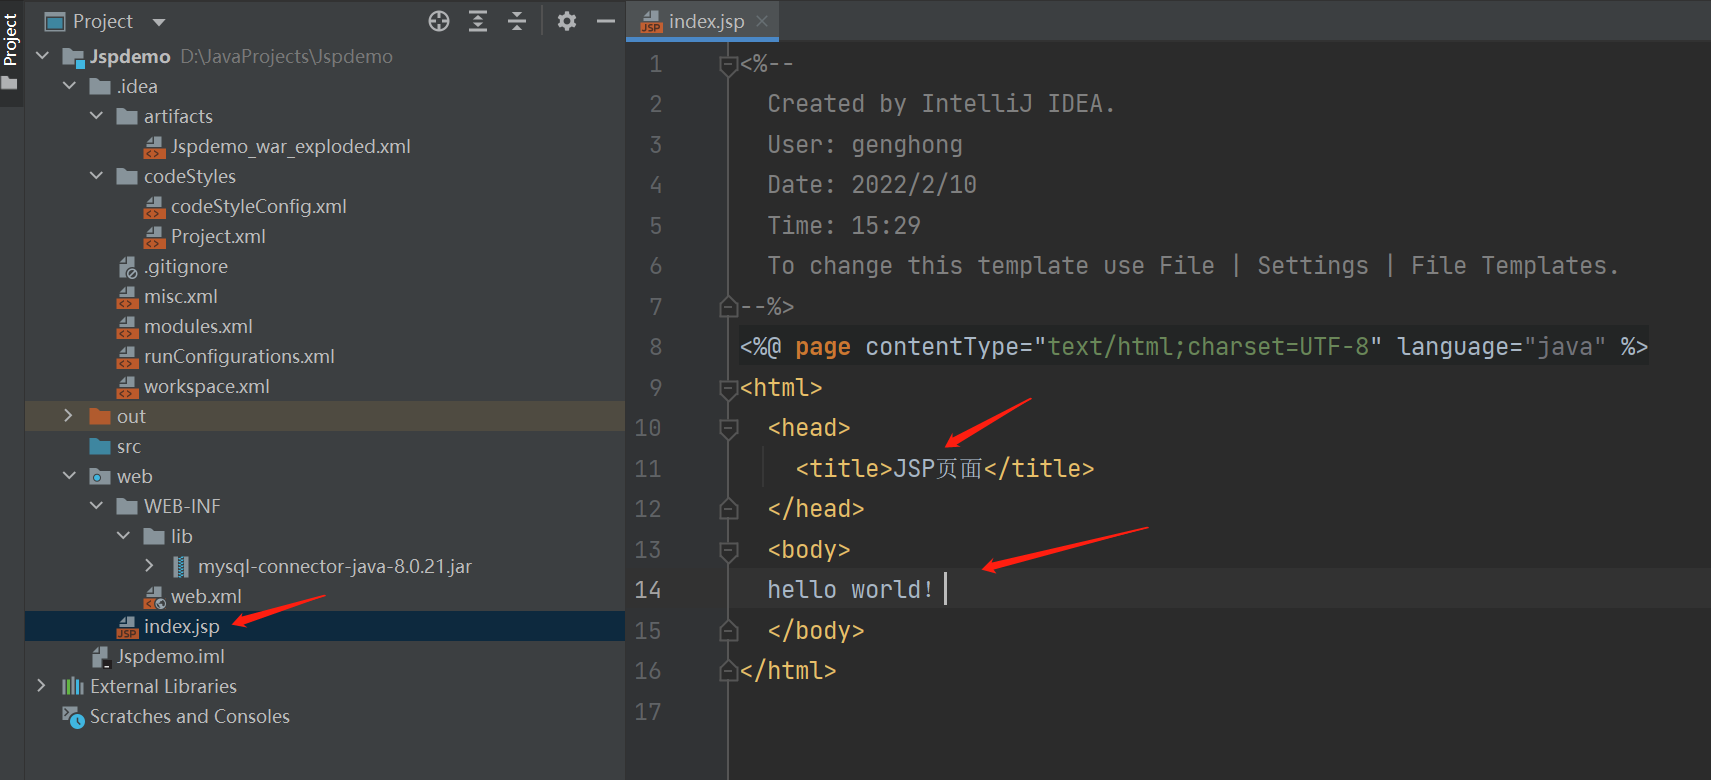
Task: Click the Expand All toolbar icon
Action: [x=478, y=21]
